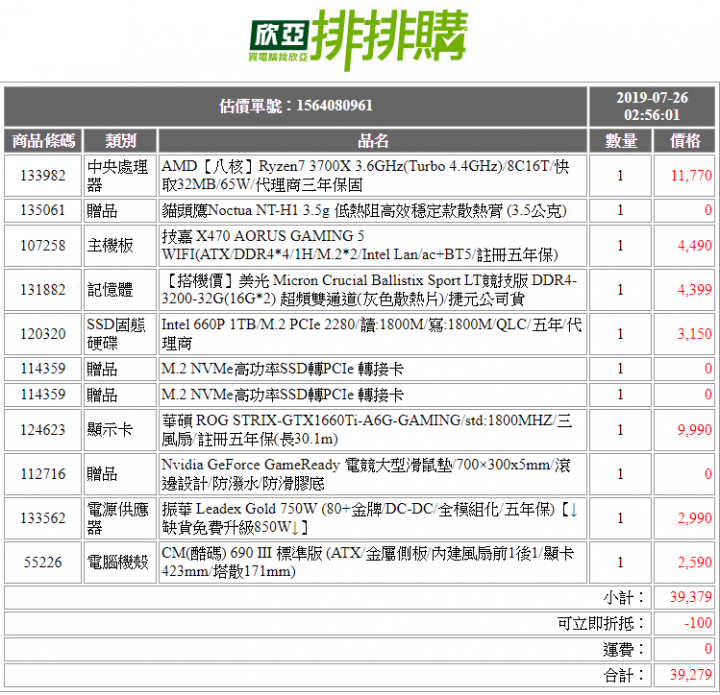Click the 數量 column header

tap(620, 140)
